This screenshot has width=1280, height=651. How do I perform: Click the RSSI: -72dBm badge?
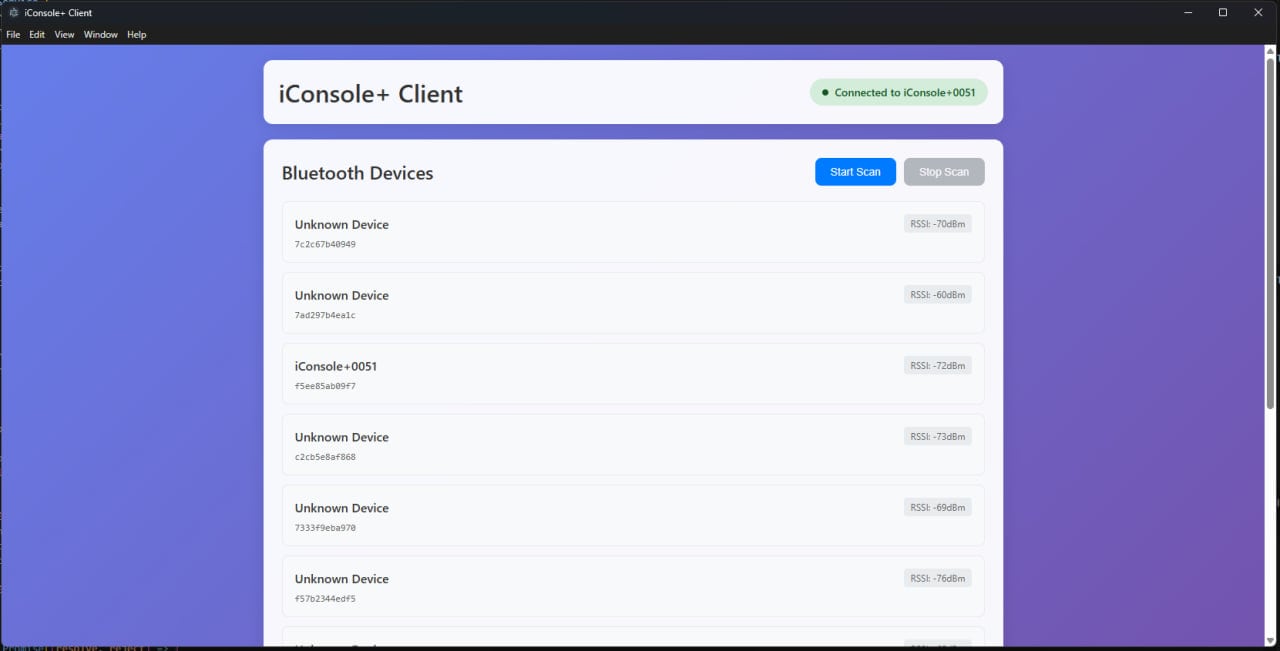937,366
